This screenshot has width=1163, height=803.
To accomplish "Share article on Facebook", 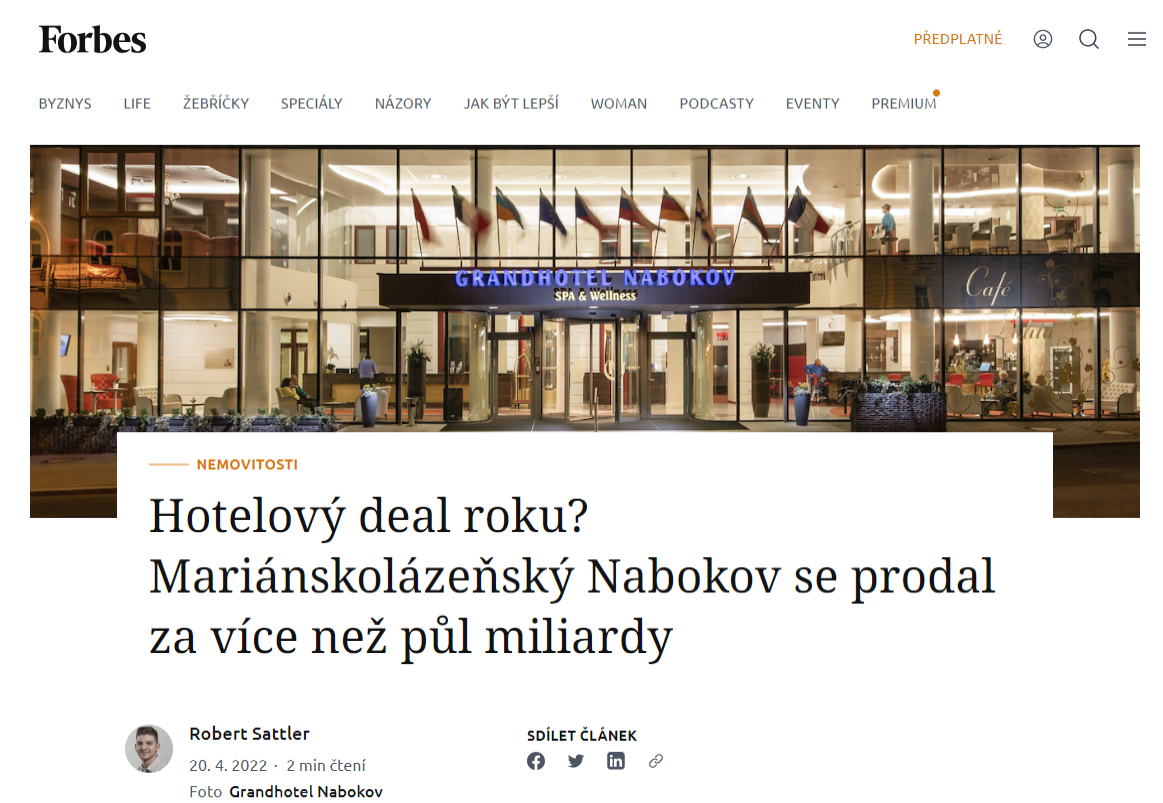I will (x=536, y=761).
